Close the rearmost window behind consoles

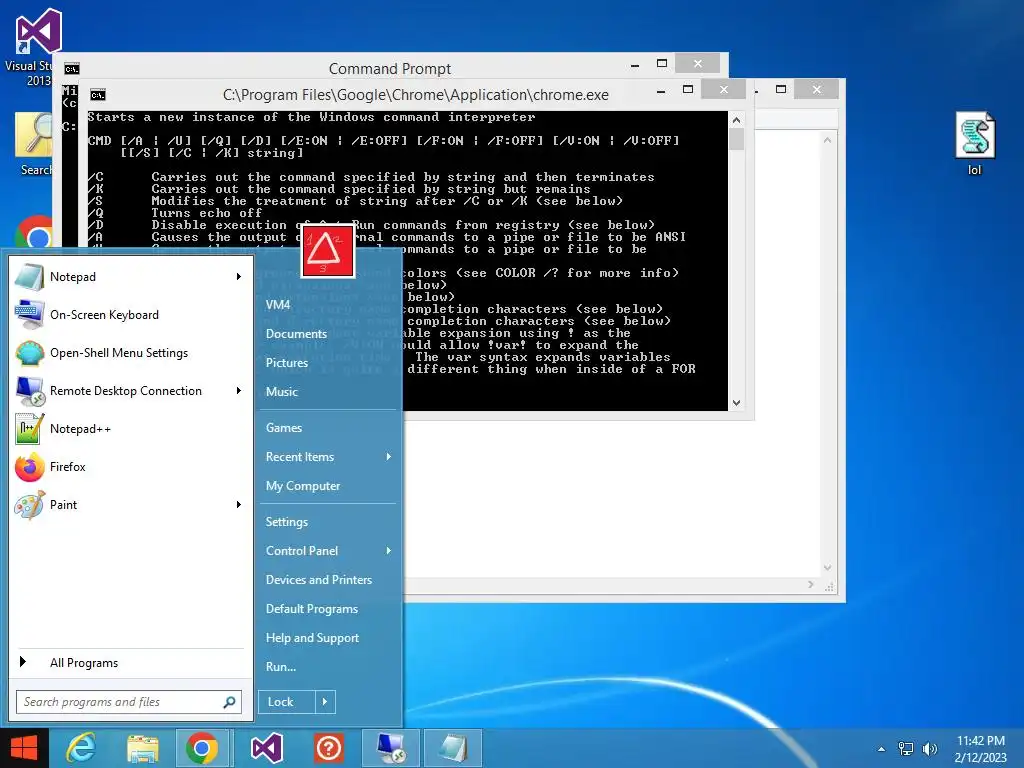point(817,89)
